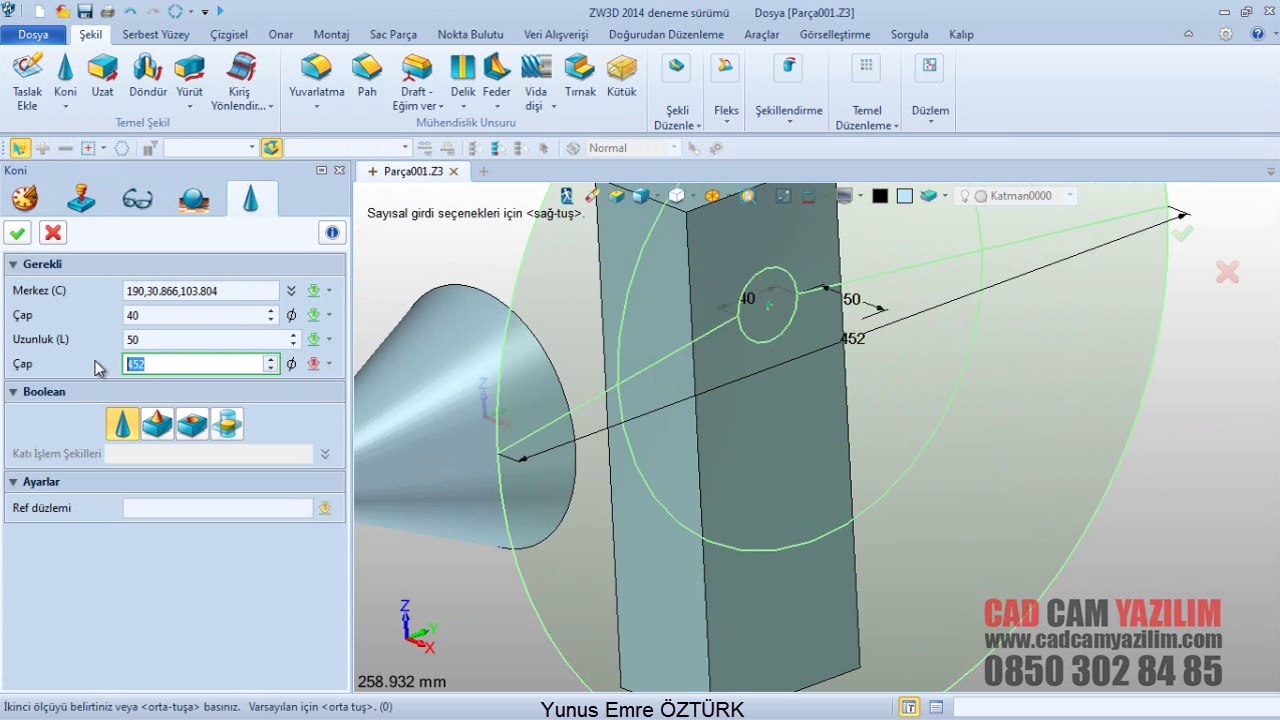Select the intersect Boolean option
The width and height of the screenshot is (1280, 720).
(x=227, y=424)
